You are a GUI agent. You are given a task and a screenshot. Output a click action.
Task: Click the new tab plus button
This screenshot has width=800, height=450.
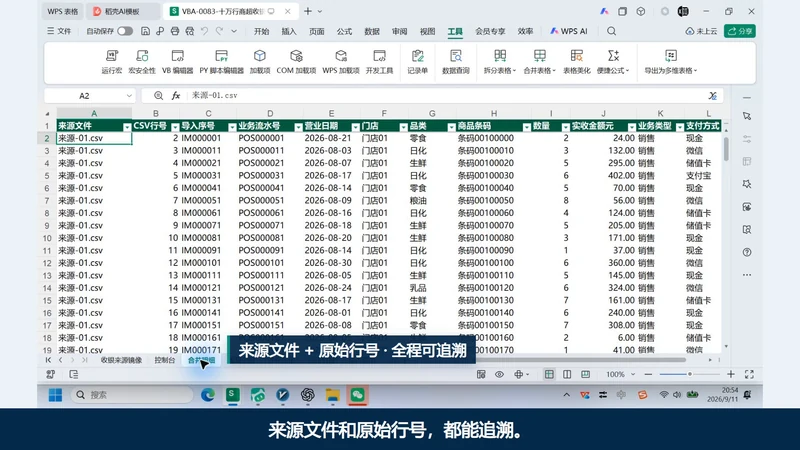[308, 11]
